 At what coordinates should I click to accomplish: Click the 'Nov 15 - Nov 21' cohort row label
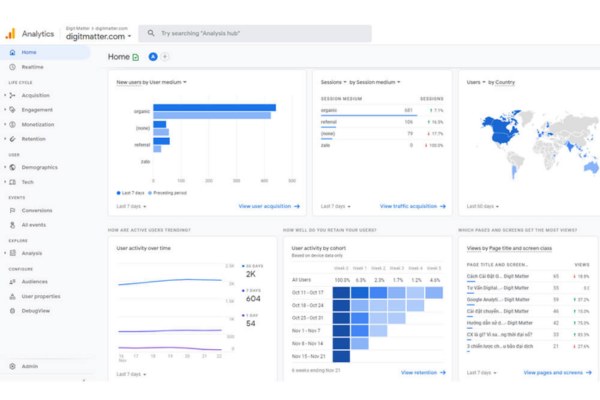[x=308, y=356]
